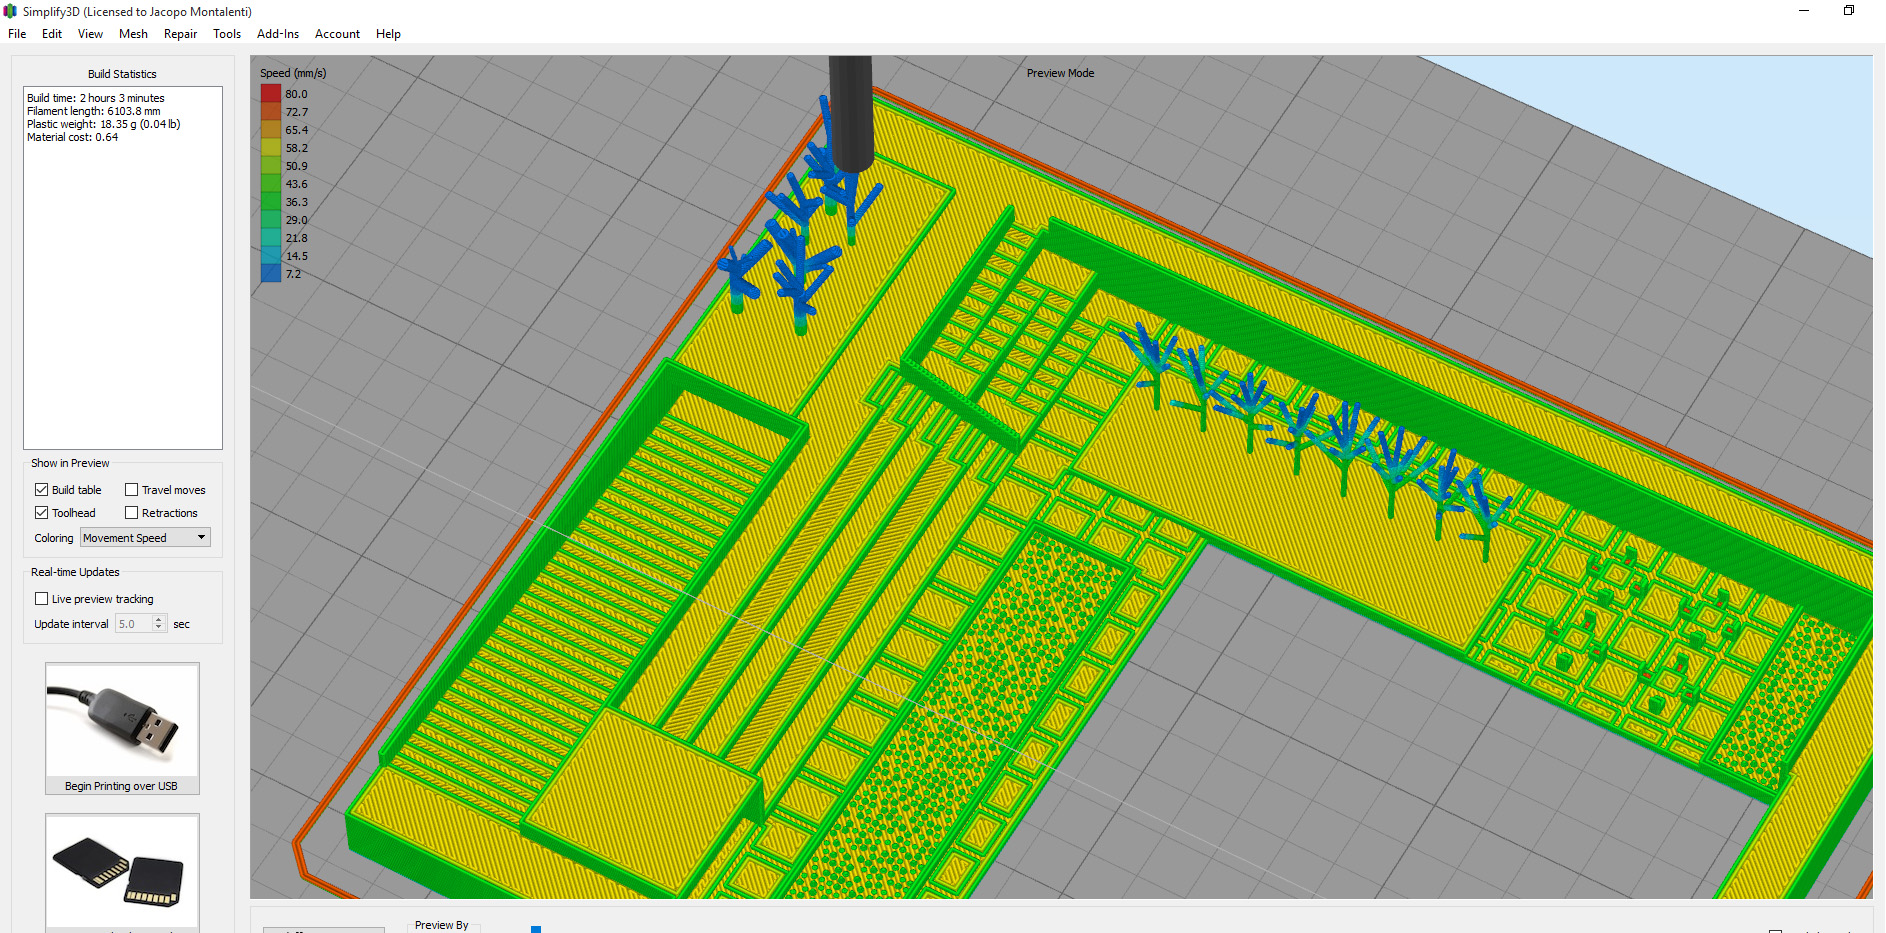Disable the Build table checkbox
Image resolution: width=1886 pixels, height=933 pixels.
click(42, 490)
